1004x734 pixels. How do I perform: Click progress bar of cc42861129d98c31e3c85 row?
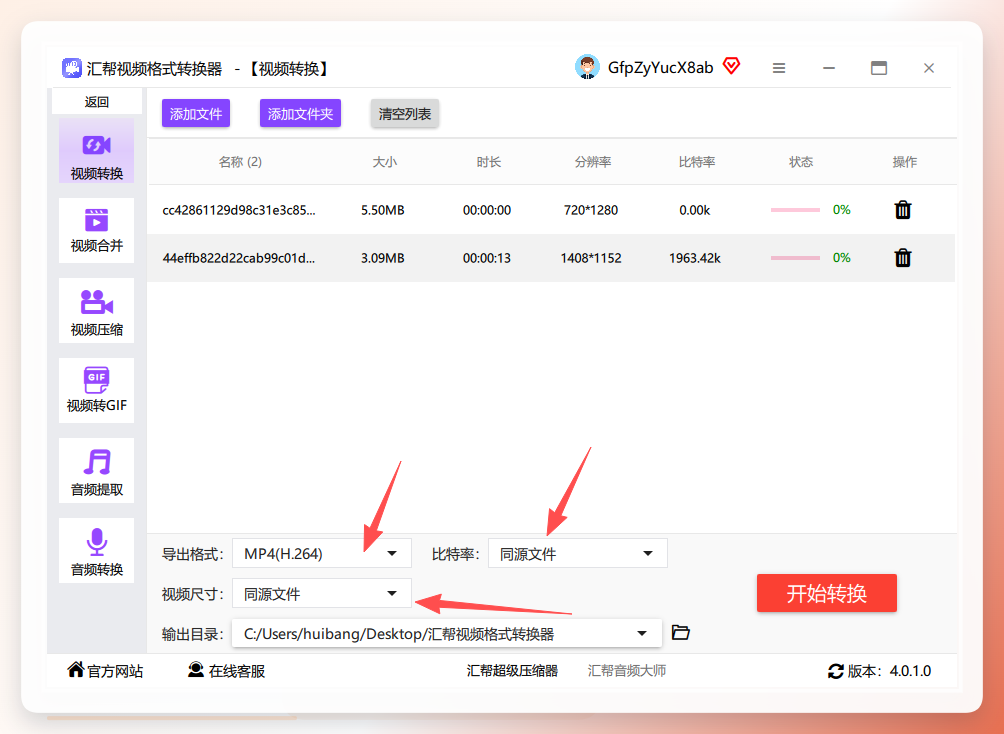(x=795, y=210)
